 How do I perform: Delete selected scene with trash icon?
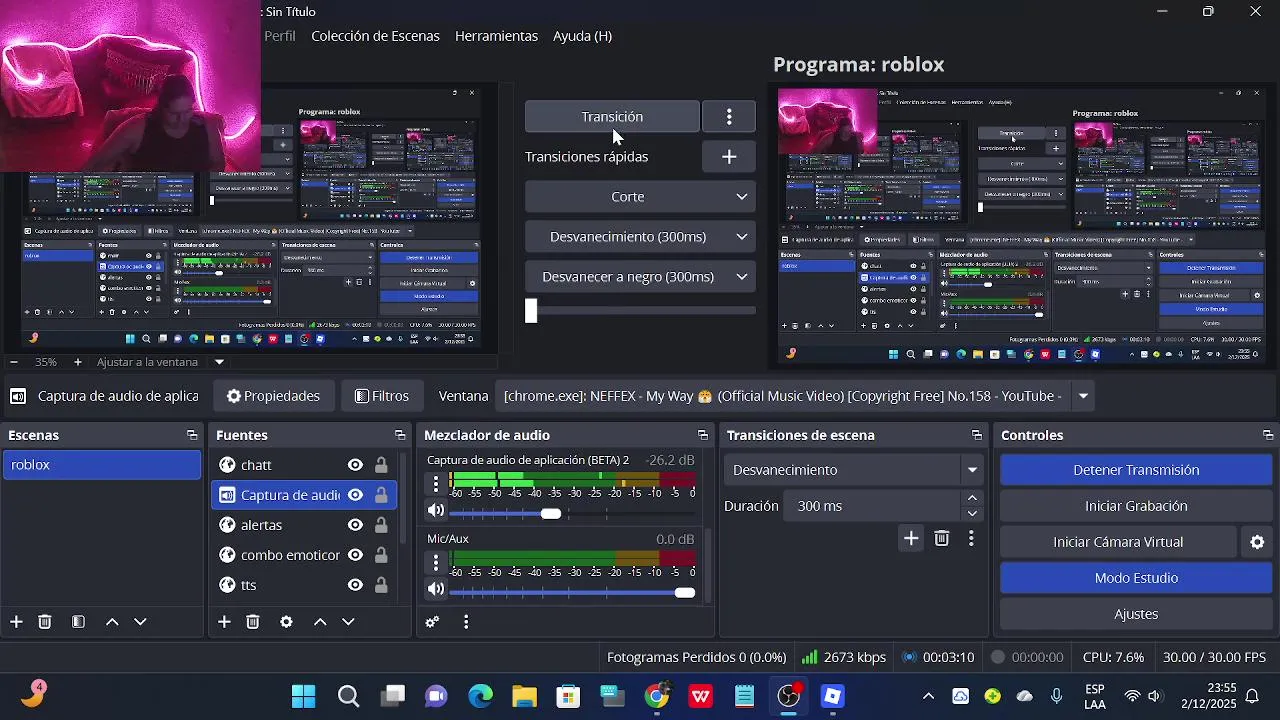[45, 622]
